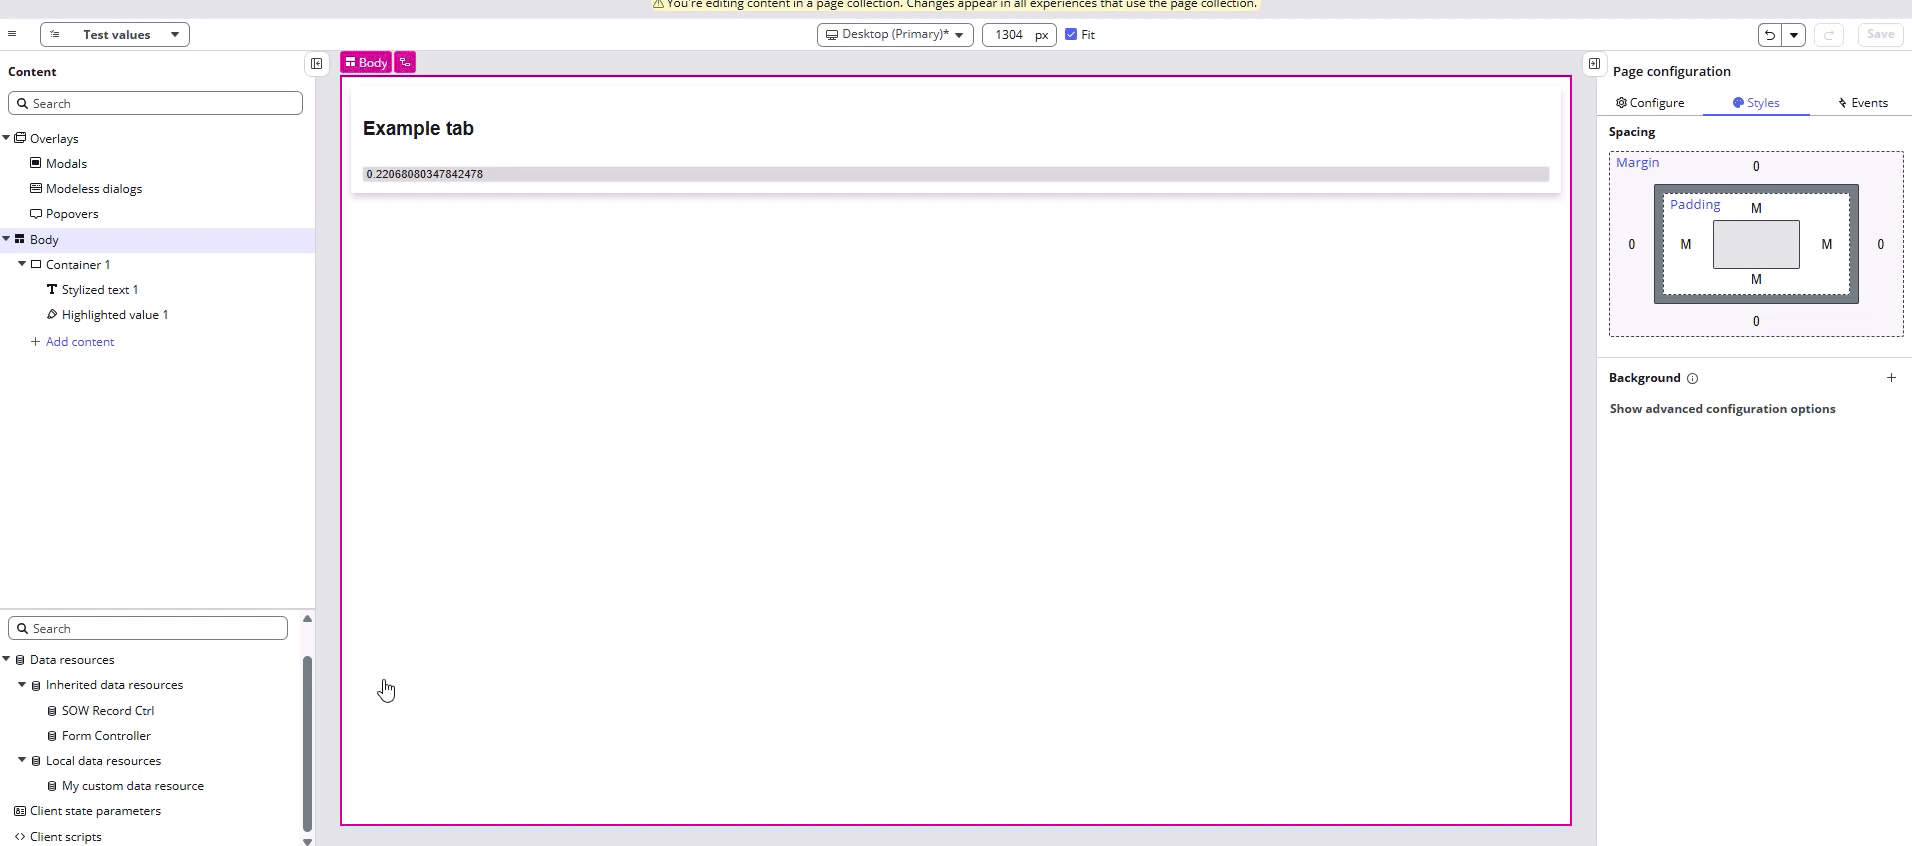
Task: Select My custom data resource
Action: 132,786
